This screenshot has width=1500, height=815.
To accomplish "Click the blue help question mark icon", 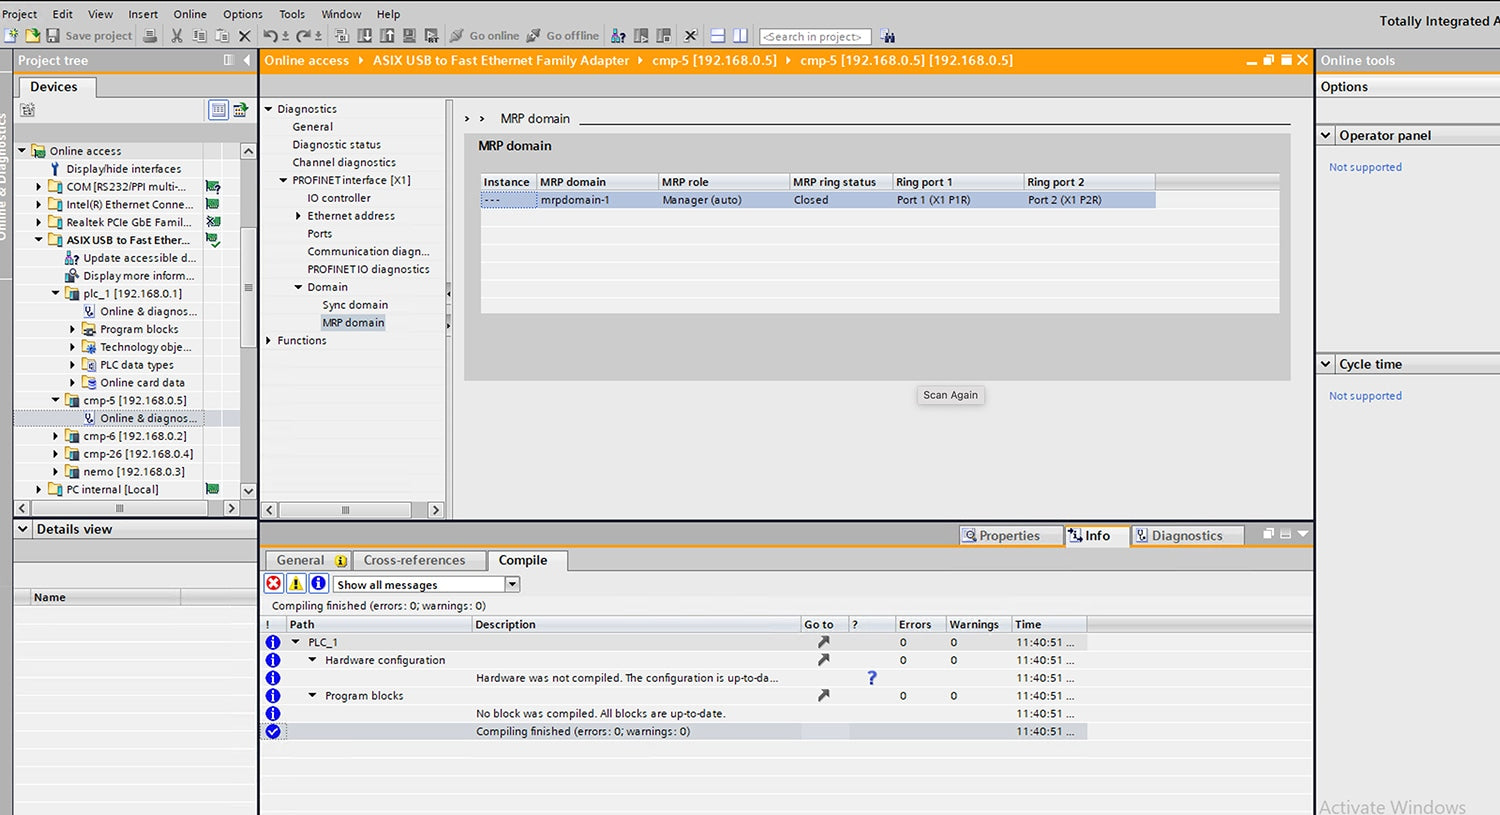I will pos(872,678).
